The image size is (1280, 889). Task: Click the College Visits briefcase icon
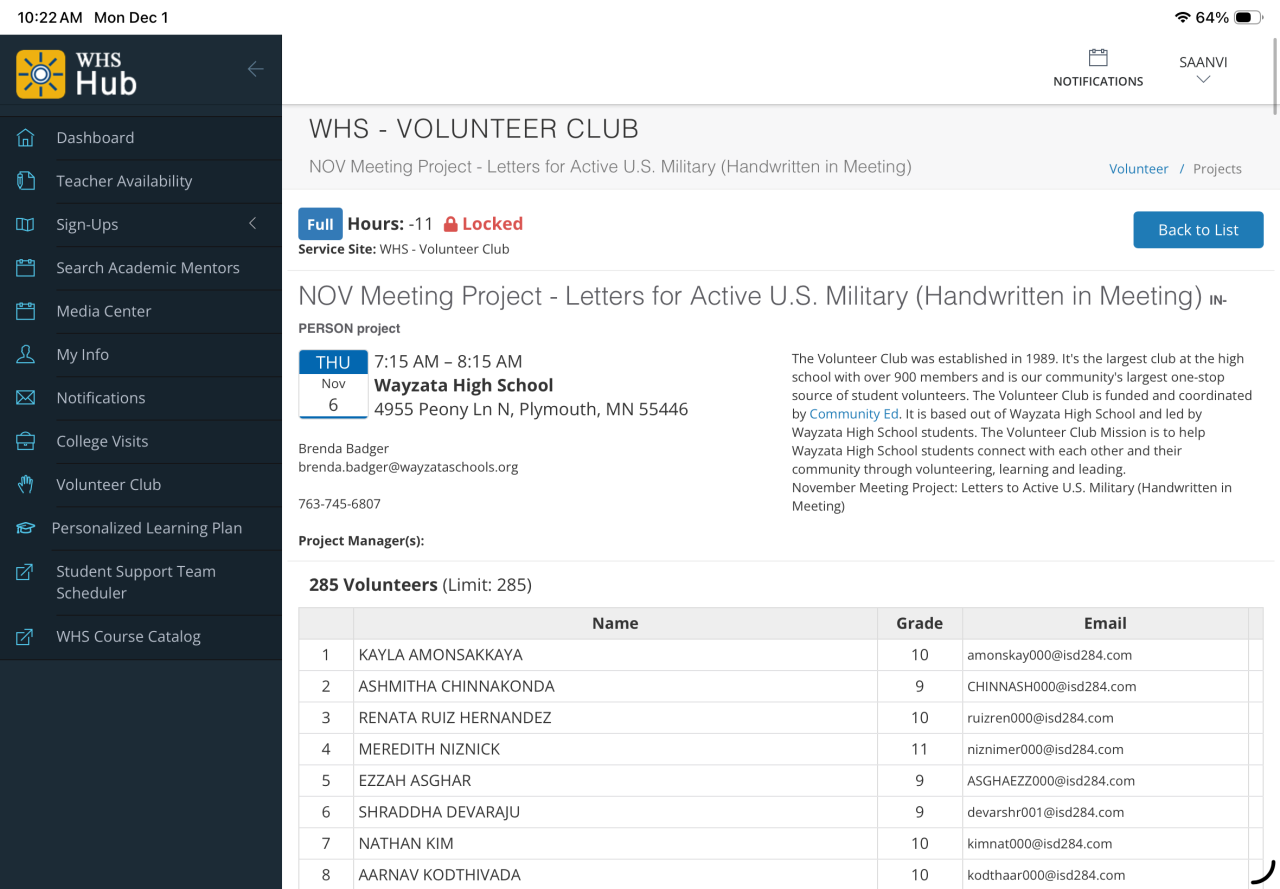coord(26,441)
